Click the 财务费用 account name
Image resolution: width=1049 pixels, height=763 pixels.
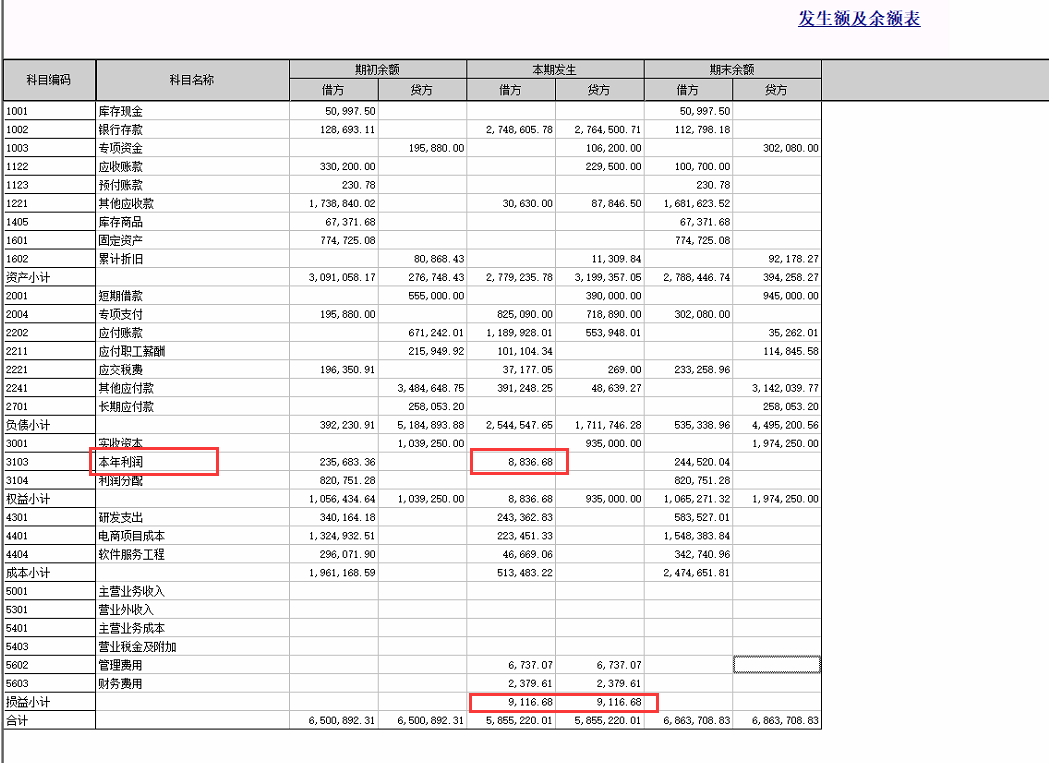(120, 684)
